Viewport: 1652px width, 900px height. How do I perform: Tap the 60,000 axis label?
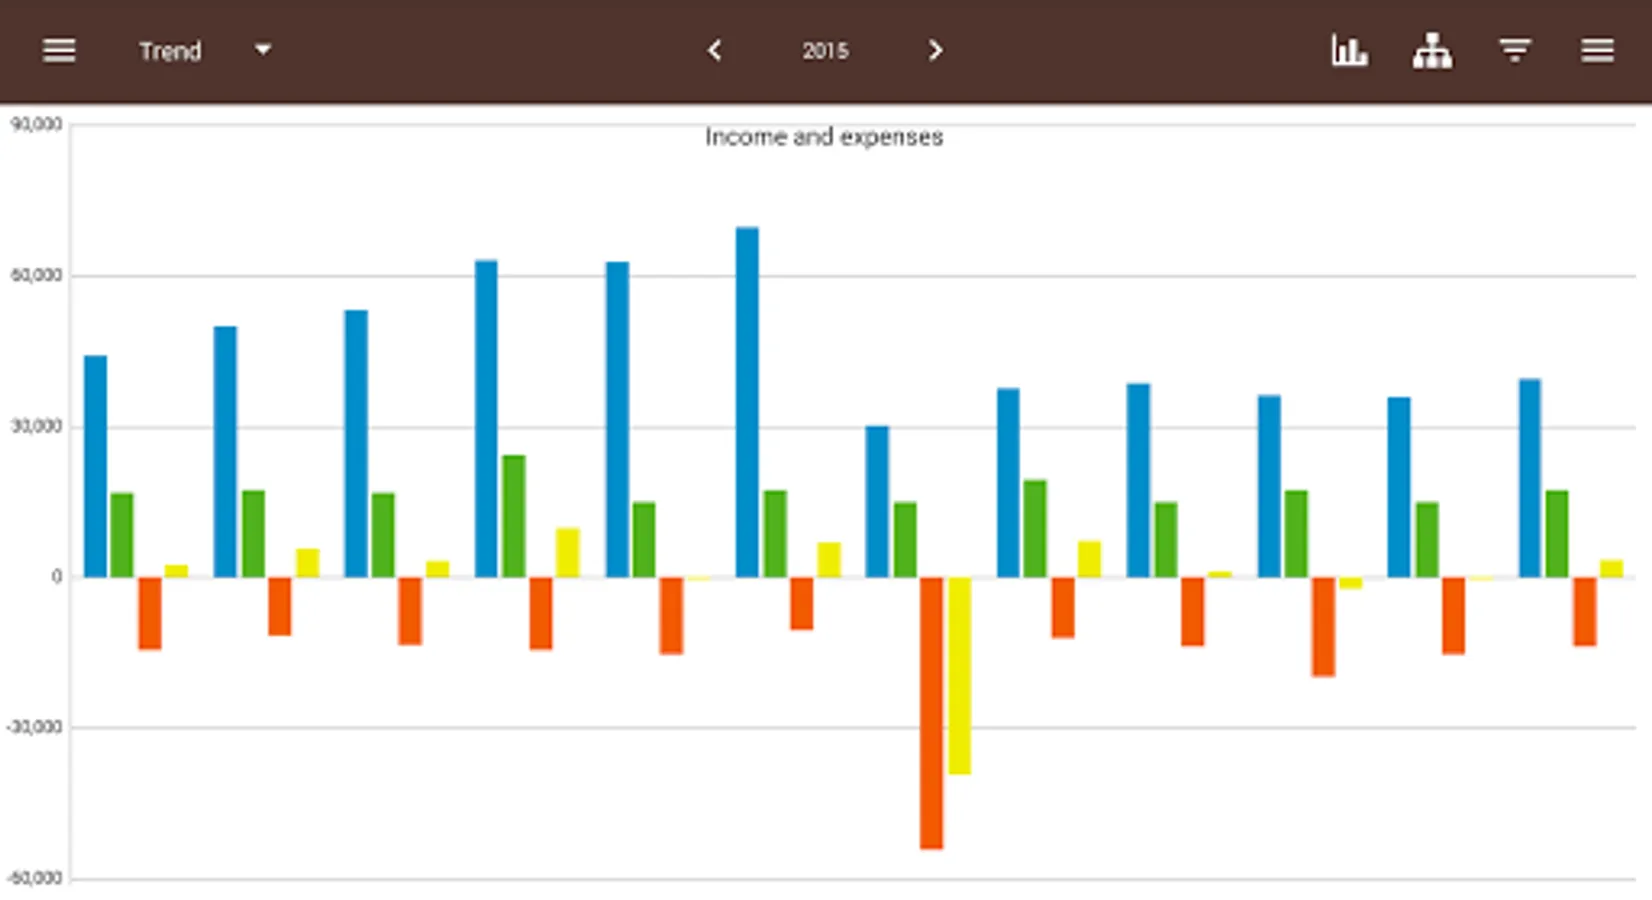point(36,275)
